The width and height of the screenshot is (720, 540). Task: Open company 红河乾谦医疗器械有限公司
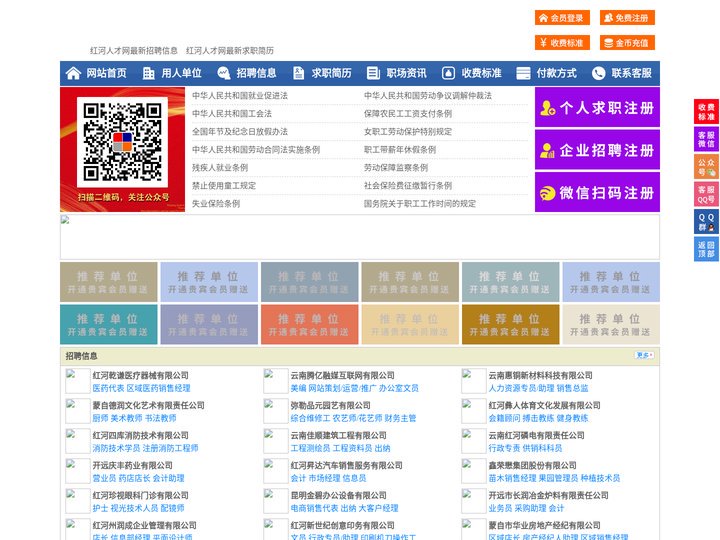pyautogui.click(x=141, y=375)
